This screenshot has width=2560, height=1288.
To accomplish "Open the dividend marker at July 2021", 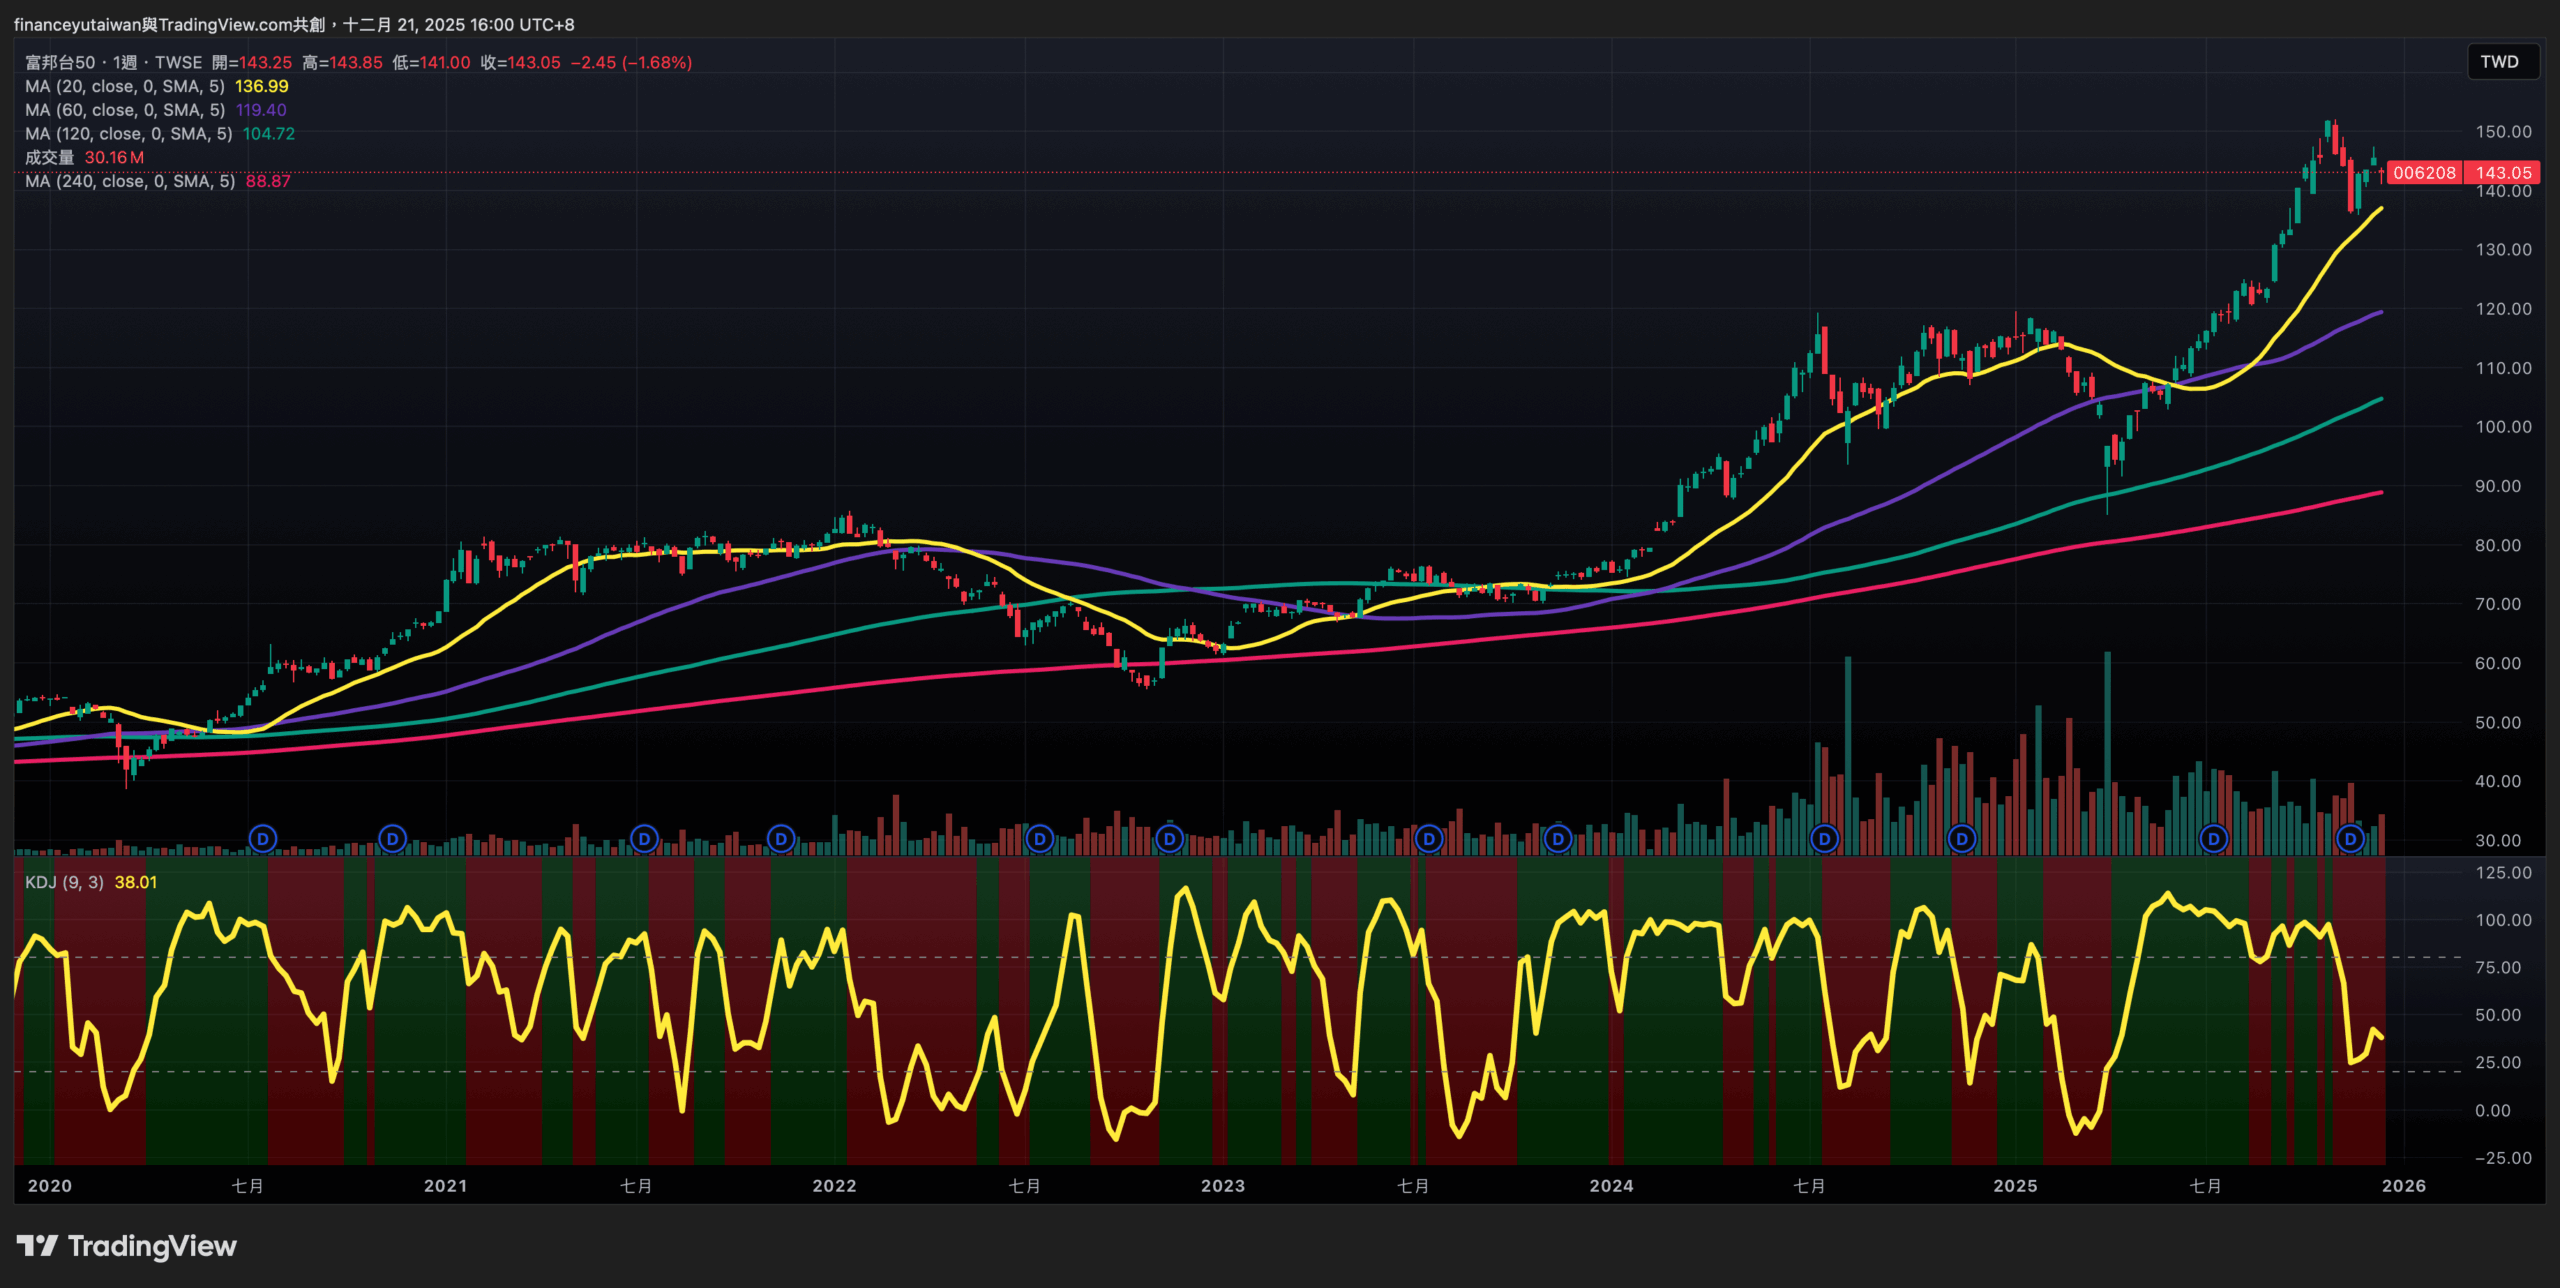I will [x=645, y=838].
